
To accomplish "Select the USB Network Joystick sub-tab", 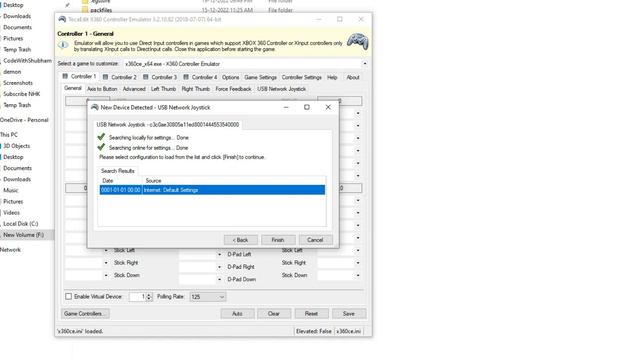I will click(282, 89).
